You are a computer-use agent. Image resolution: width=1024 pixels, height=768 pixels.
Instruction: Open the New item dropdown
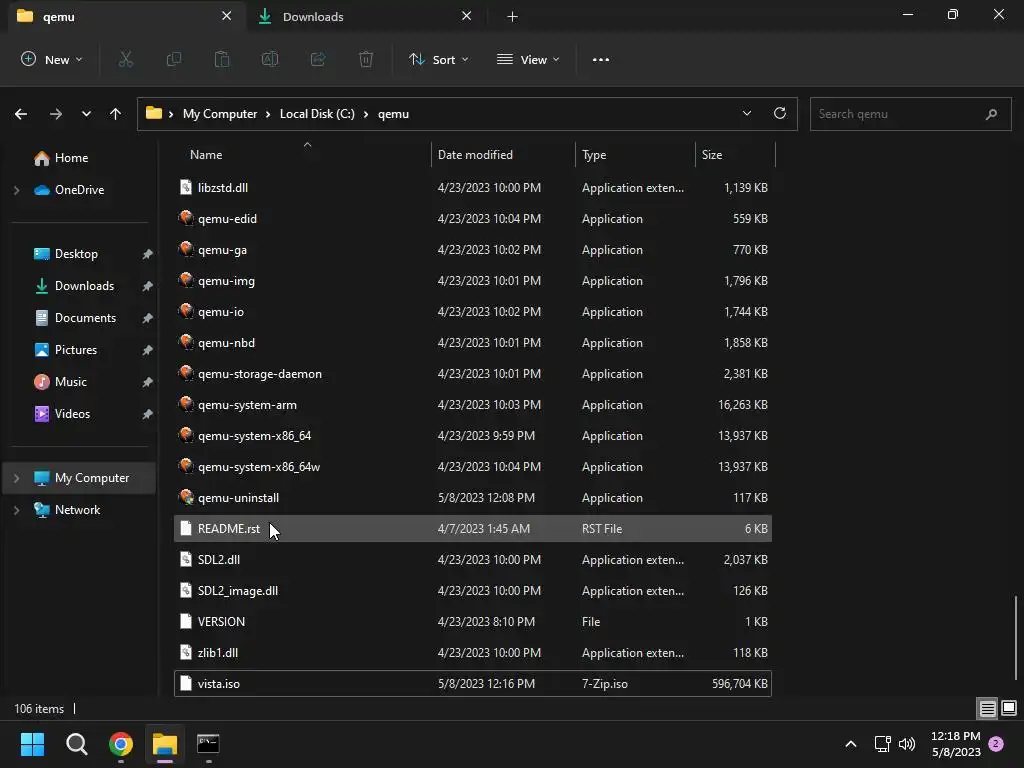pyautogui.click(x=52, y=59)
